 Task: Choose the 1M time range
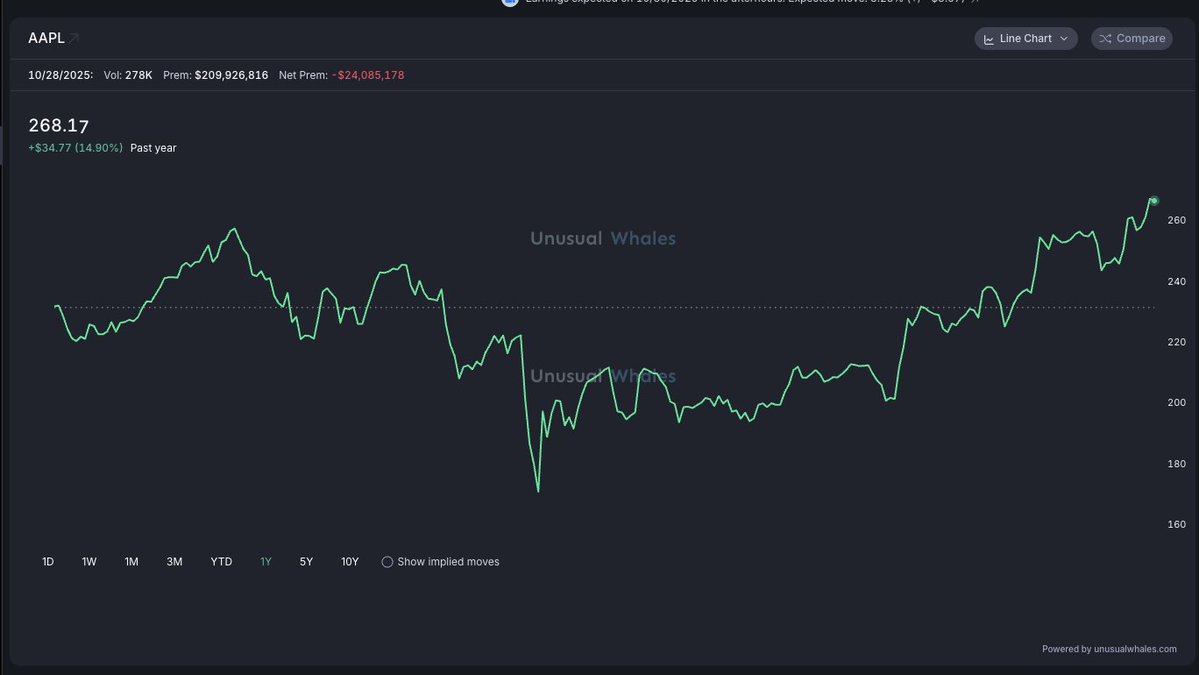tap(131, 562)
